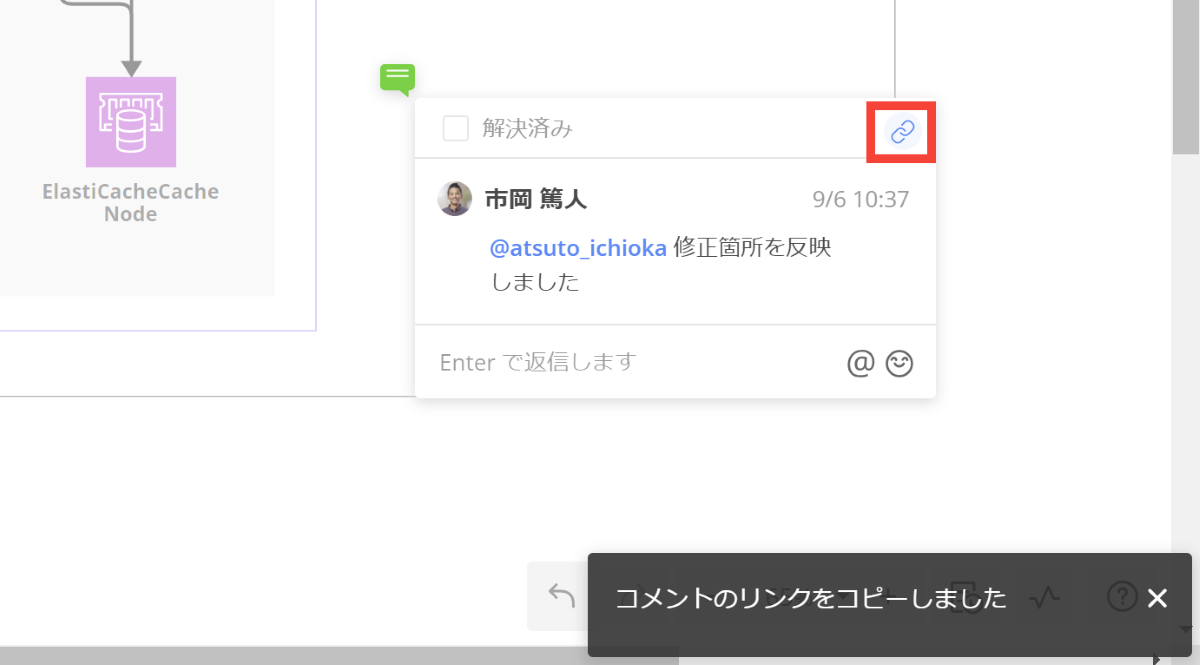Click 市岡 篤人's profile avatar
The height and width of the screenshot is (665, 1200).
[455, 199]
